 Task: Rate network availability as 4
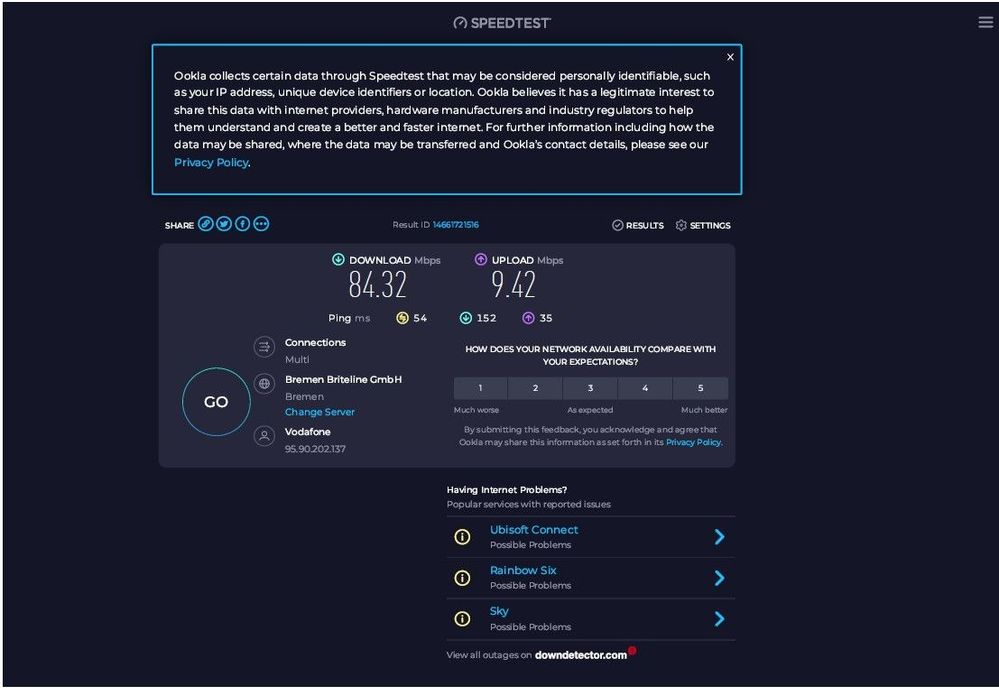pos(645,388)
